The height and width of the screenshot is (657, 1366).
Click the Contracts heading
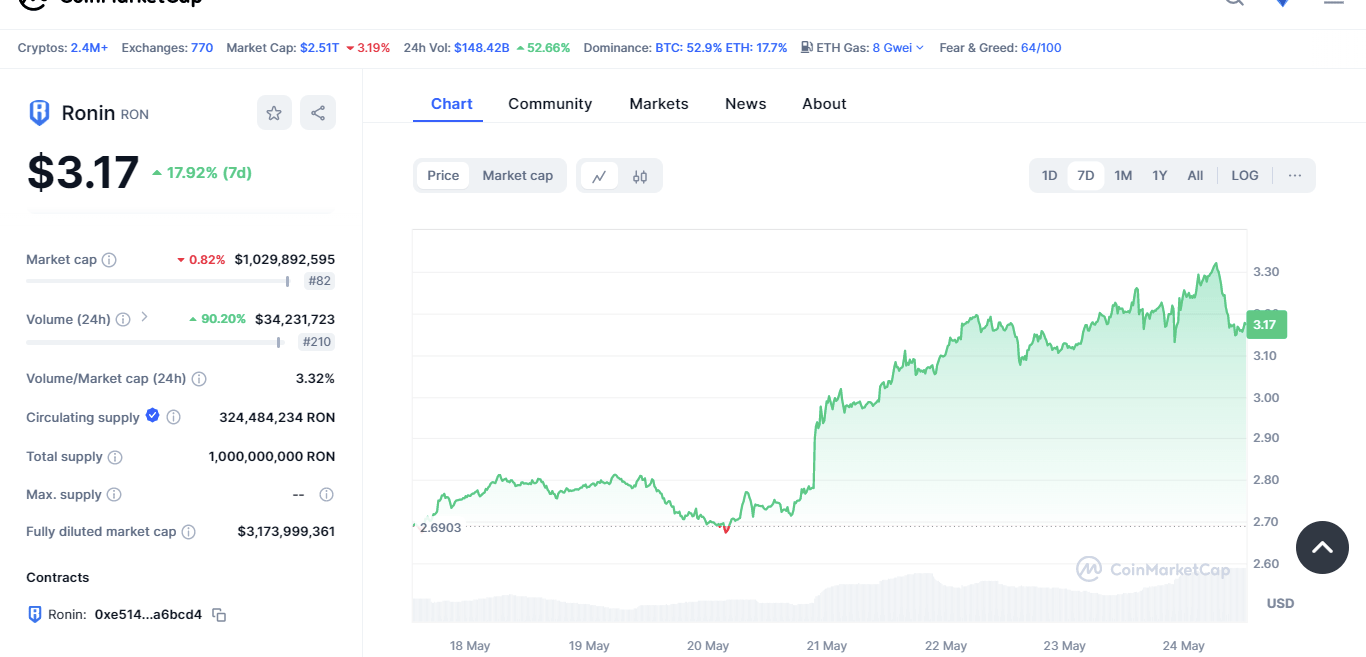click(58, 577)
